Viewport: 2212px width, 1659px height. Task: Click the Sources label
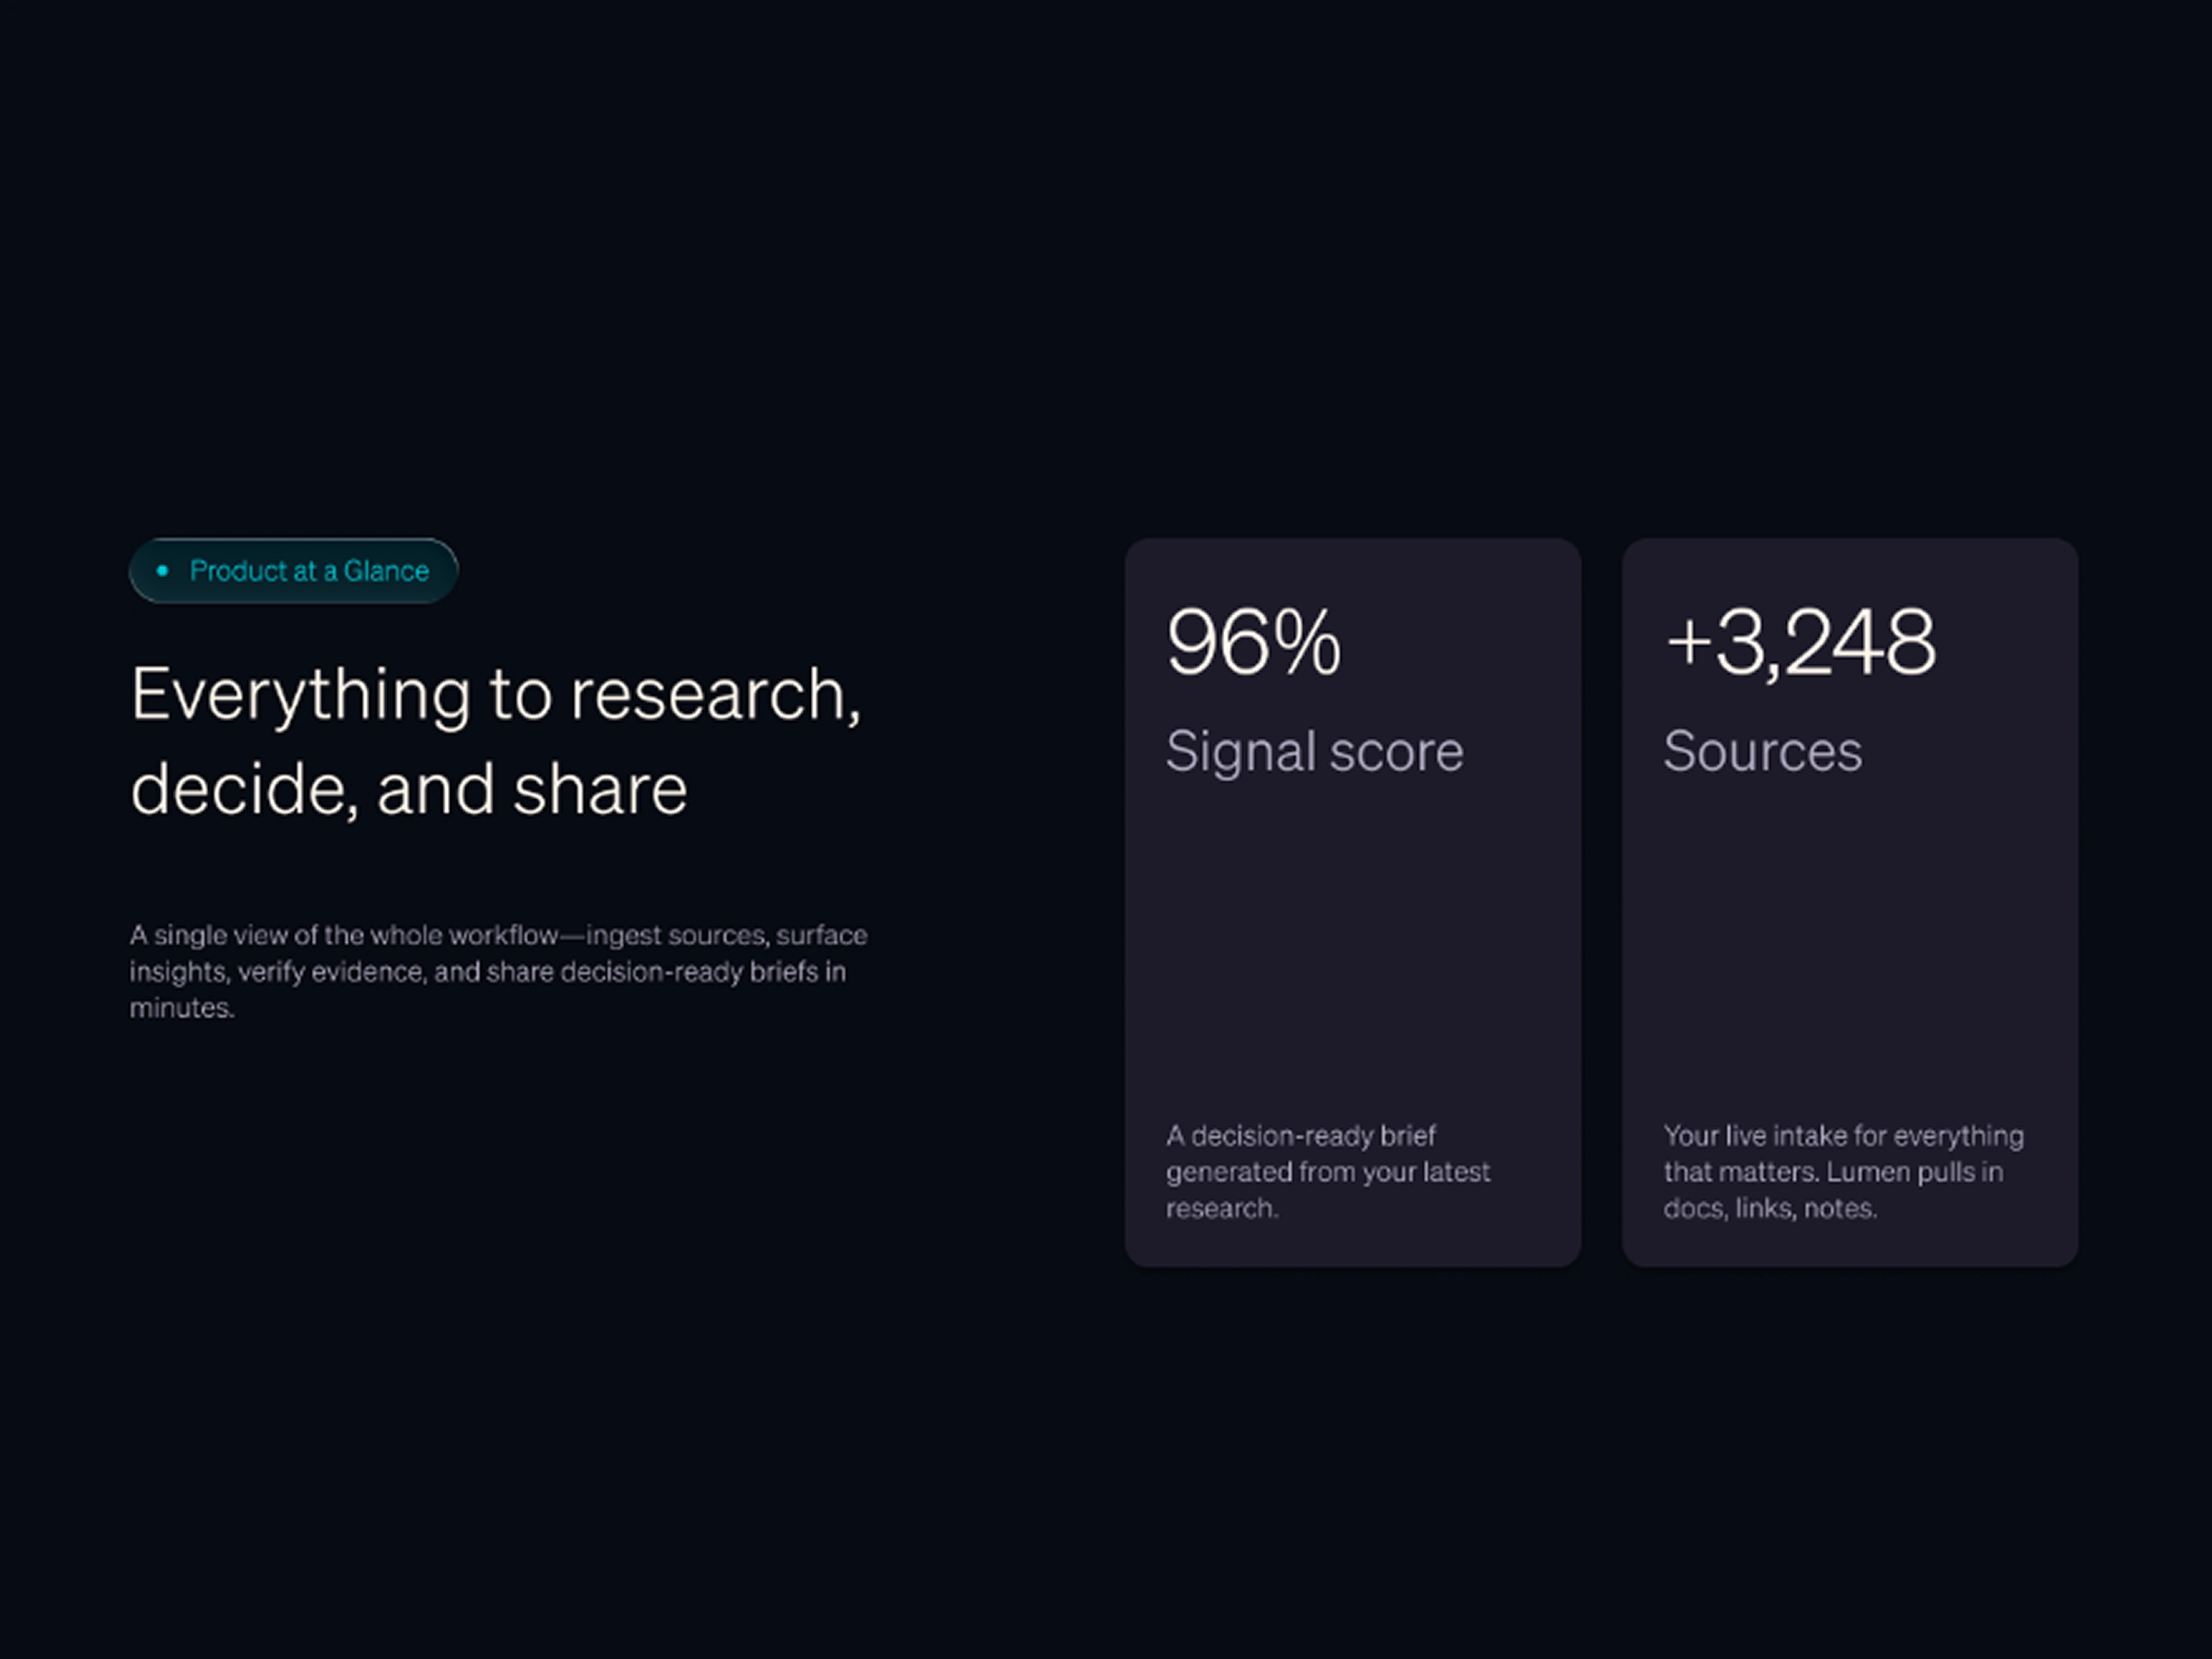click(1762, 751)
